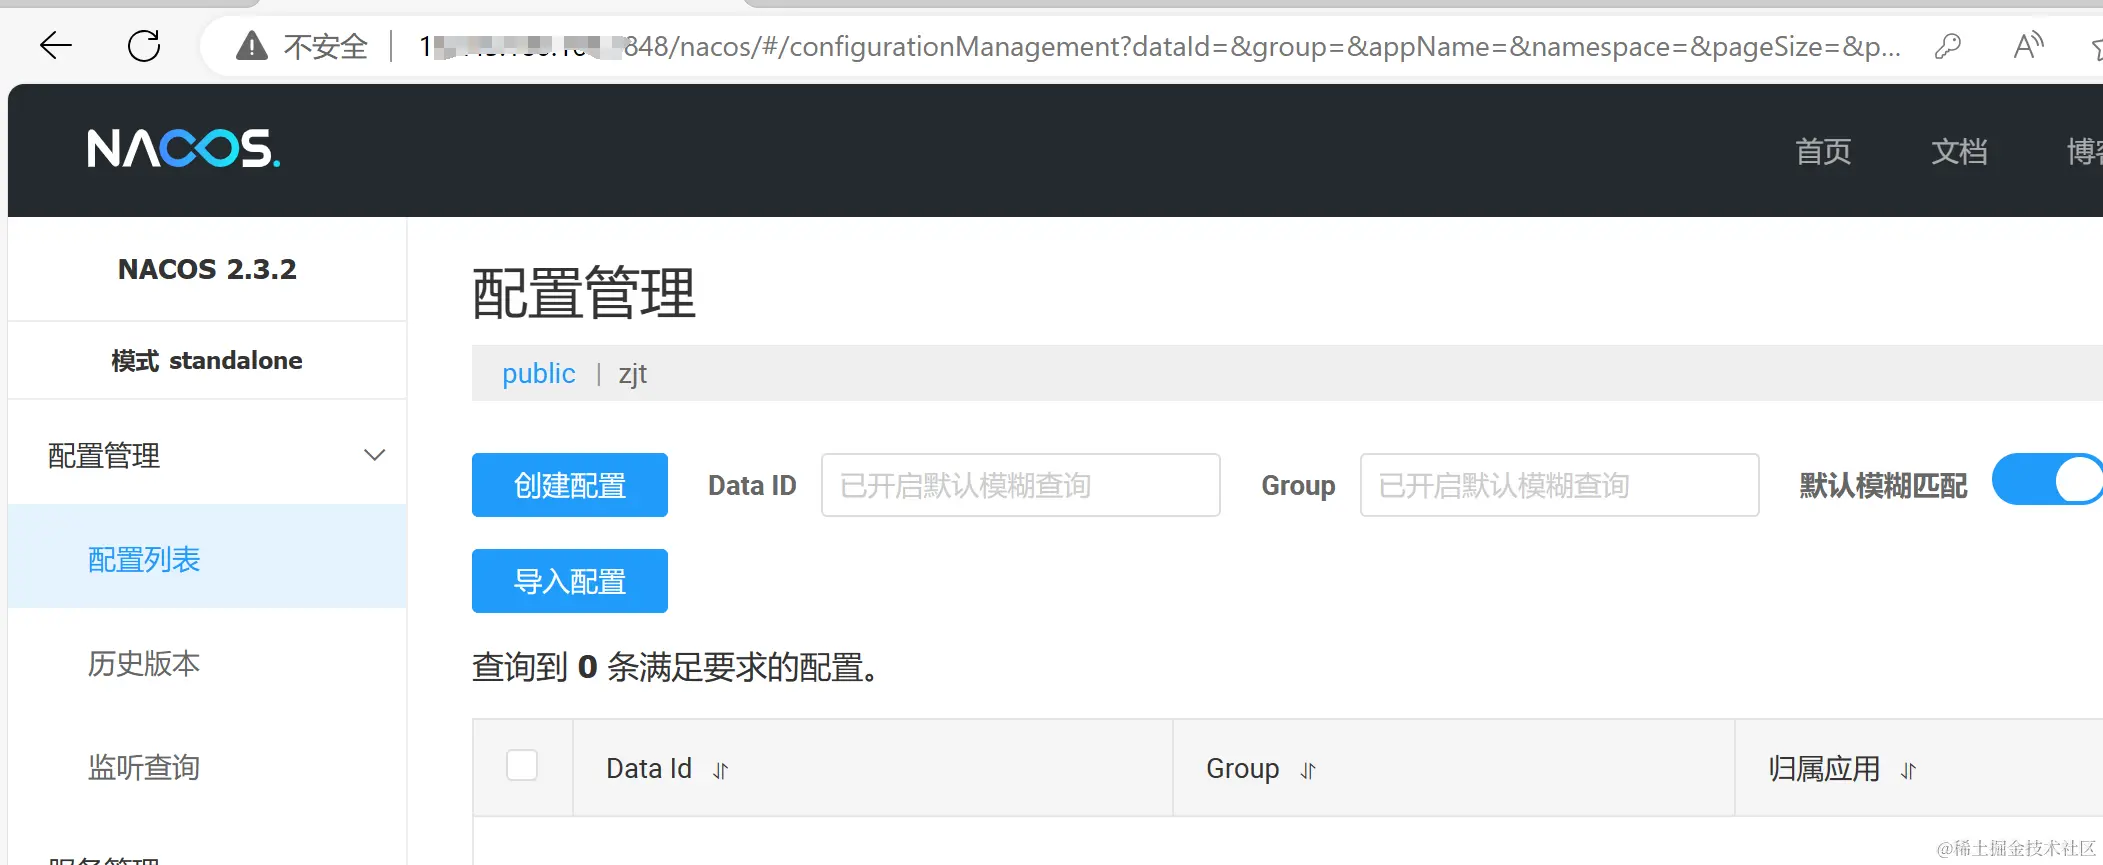
Task: Switch to the zjt namespace
Action: point(633,374)
